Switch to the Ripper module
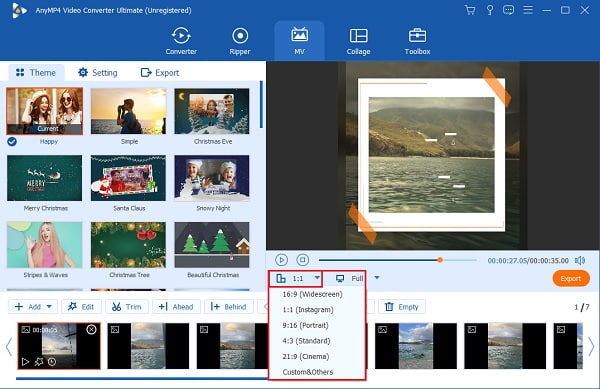 (240, 41)
